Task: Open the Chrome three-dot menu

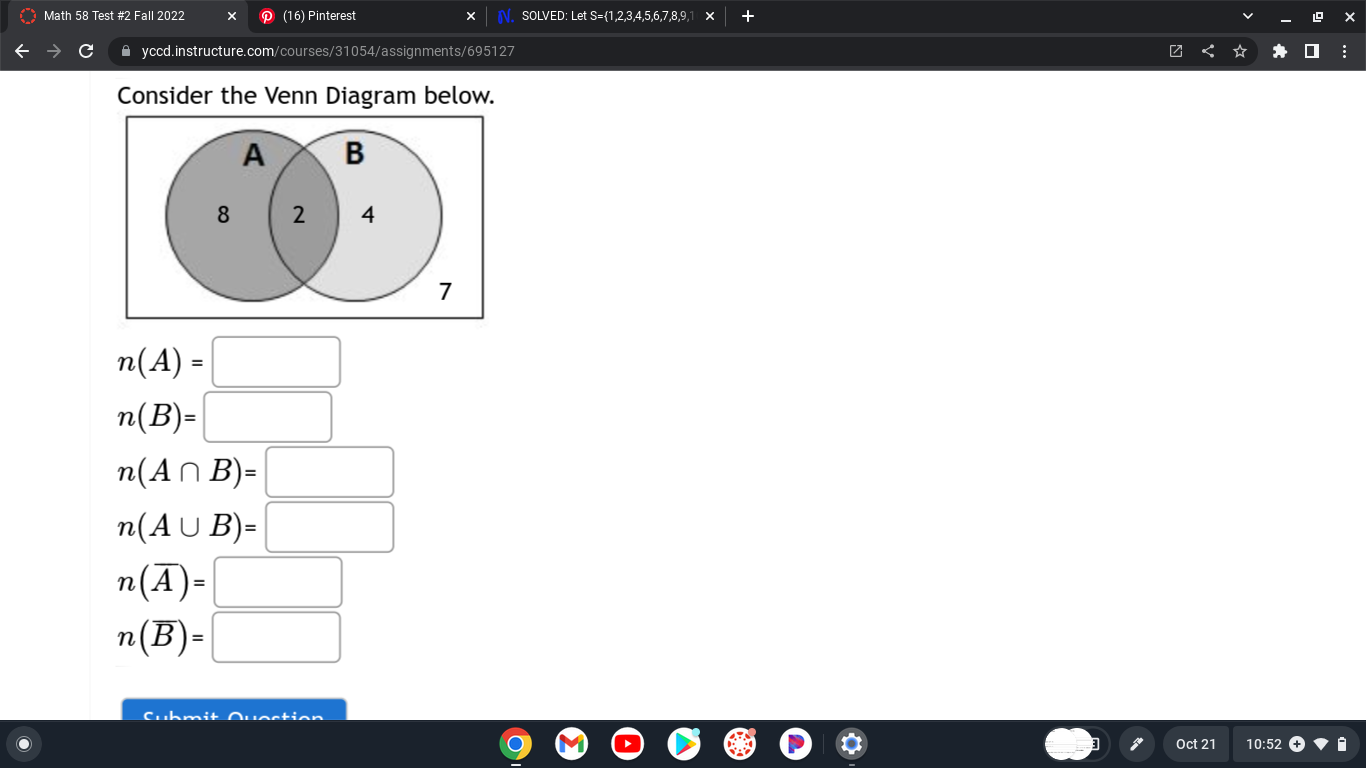Action: pos(1346,51)
